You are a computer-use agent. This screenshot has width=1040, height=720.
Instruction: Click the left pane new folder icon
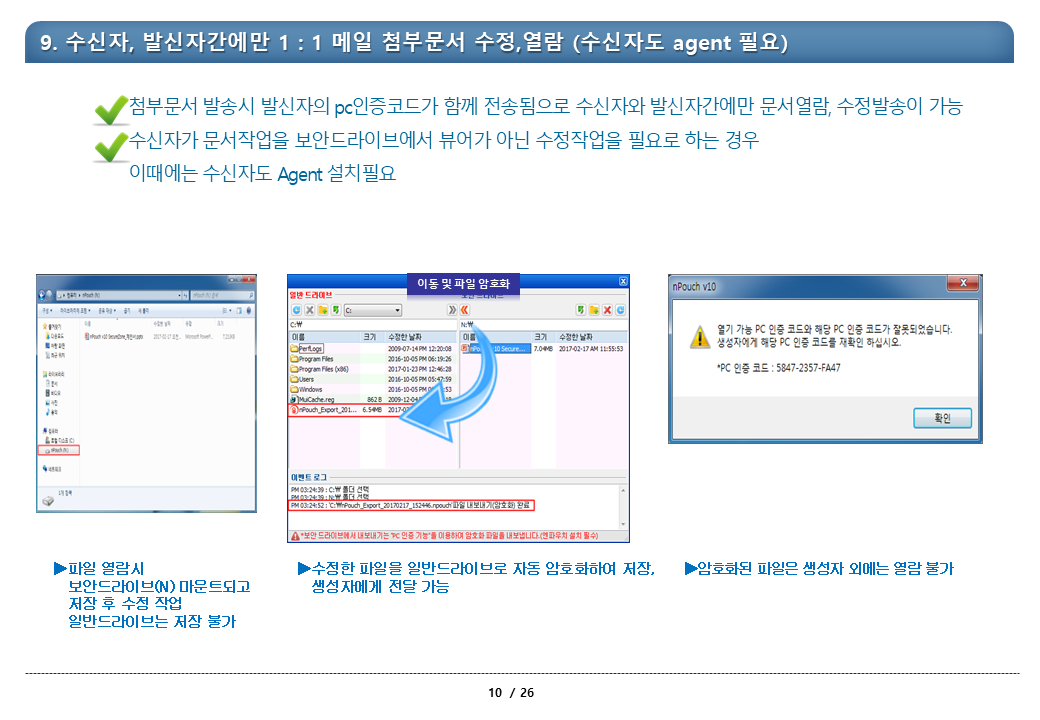click(323, 311)
